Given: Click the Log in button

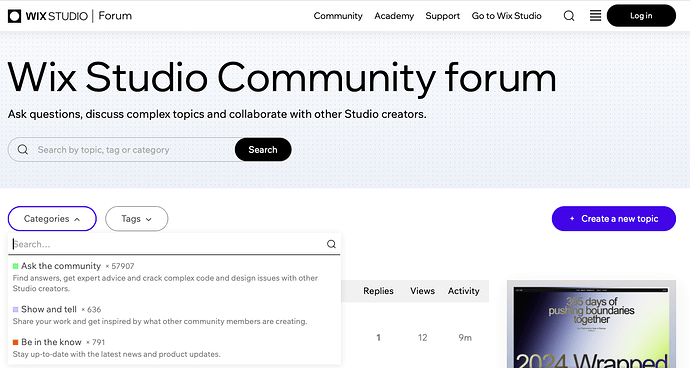Looking at the screenshot, I should coord(641,16).
